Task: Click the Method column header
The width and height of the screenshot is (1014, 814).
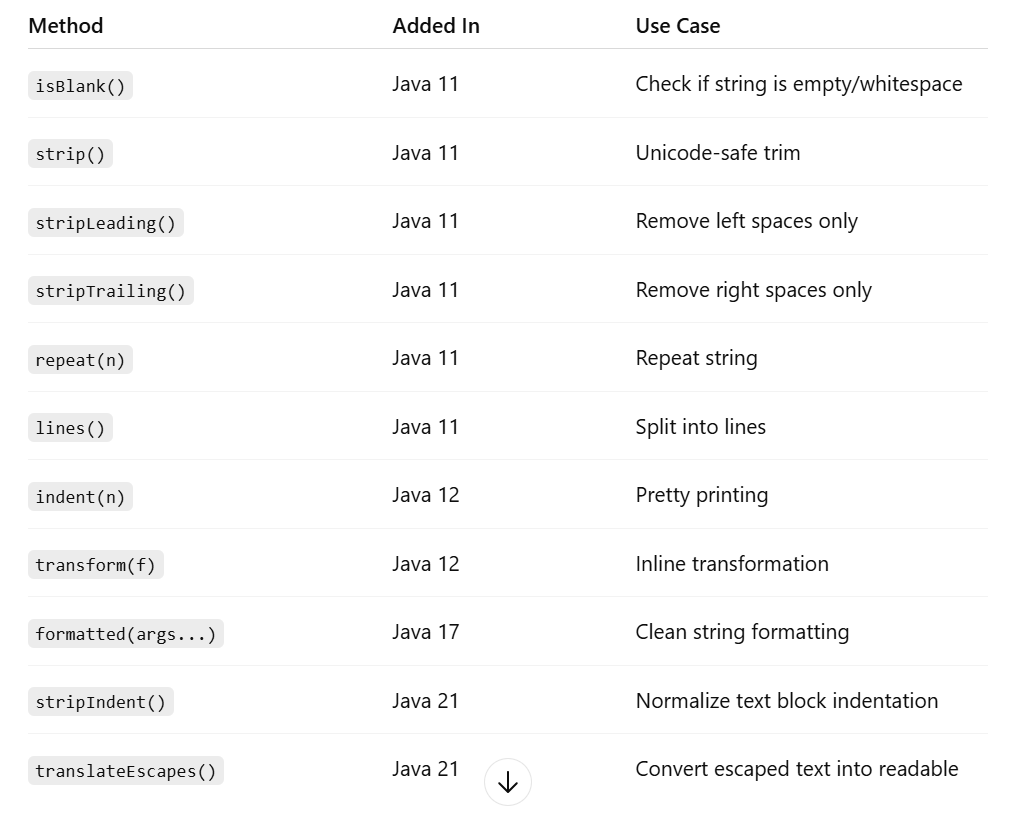Action: point(66,26)
